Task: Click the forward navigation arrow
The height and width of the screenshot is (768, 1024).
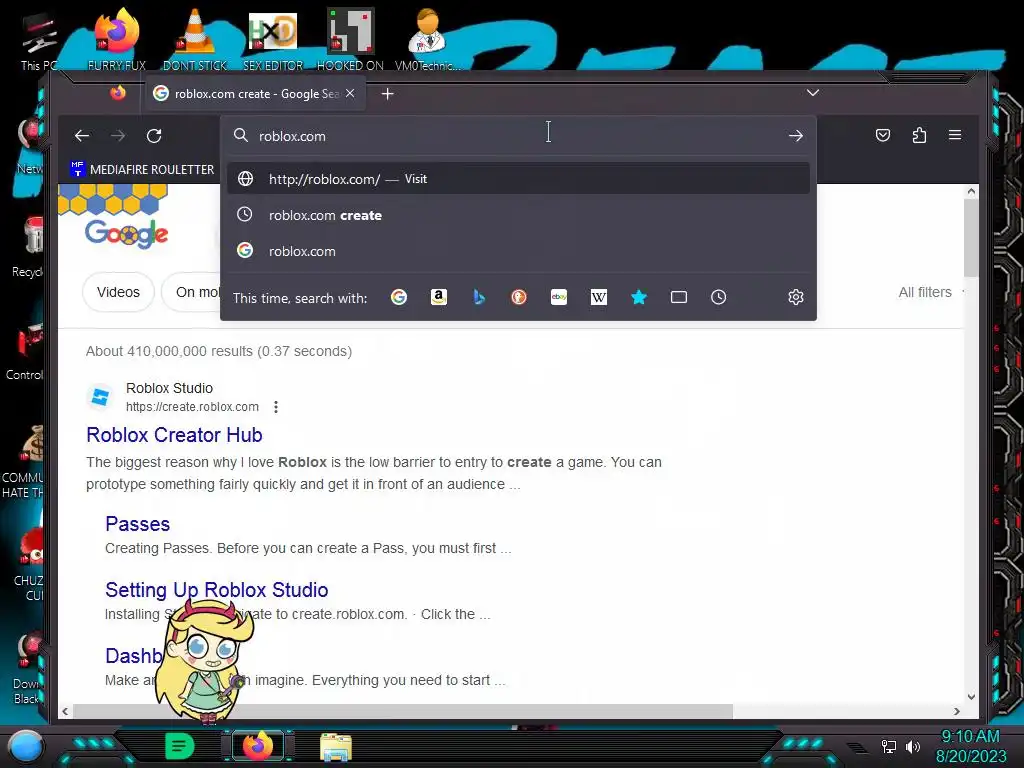Action: click(x=118, y=136)
